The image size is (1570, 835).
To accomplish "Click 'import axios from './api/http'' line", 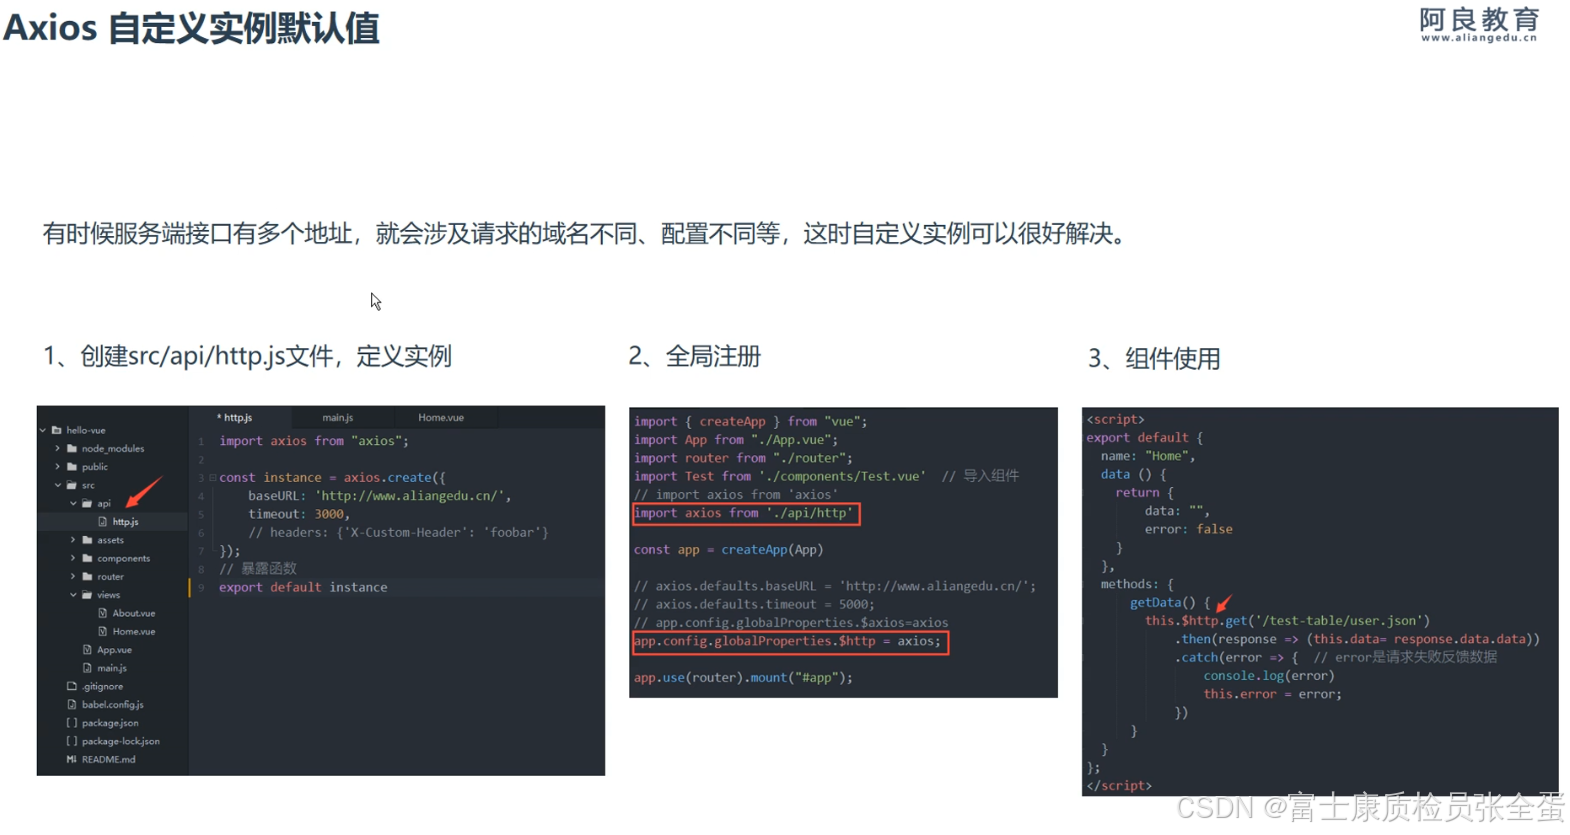I will 744,513.
